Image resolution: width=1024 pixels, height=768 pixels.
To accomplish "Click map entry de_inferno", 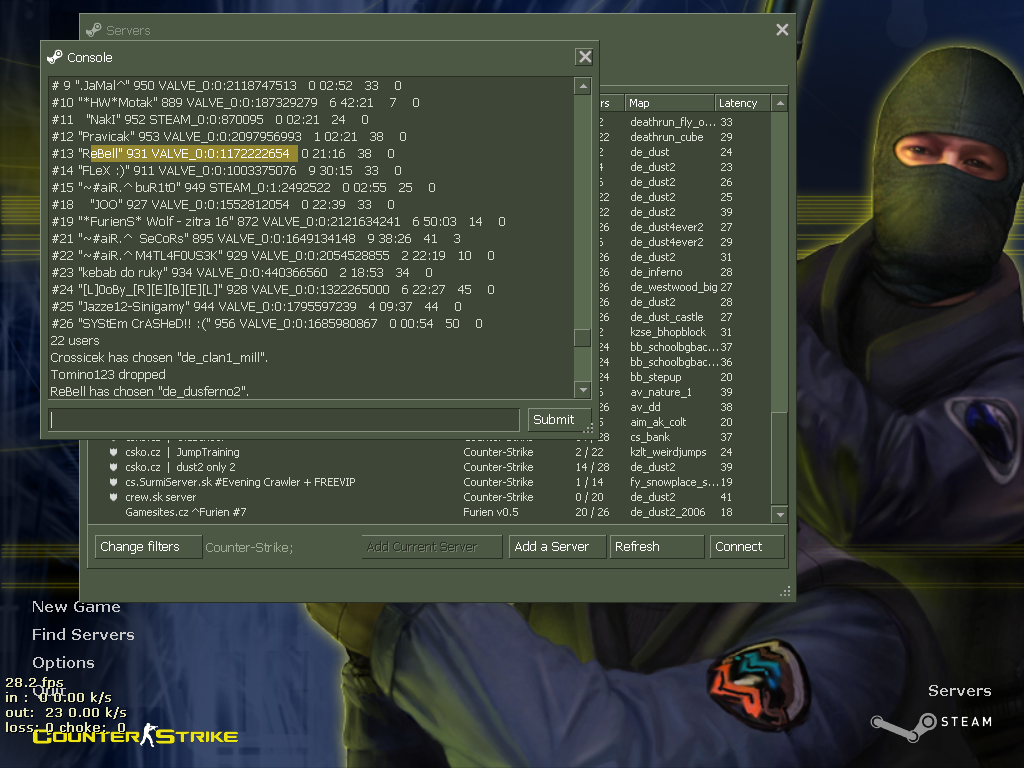I will (656, 272).
